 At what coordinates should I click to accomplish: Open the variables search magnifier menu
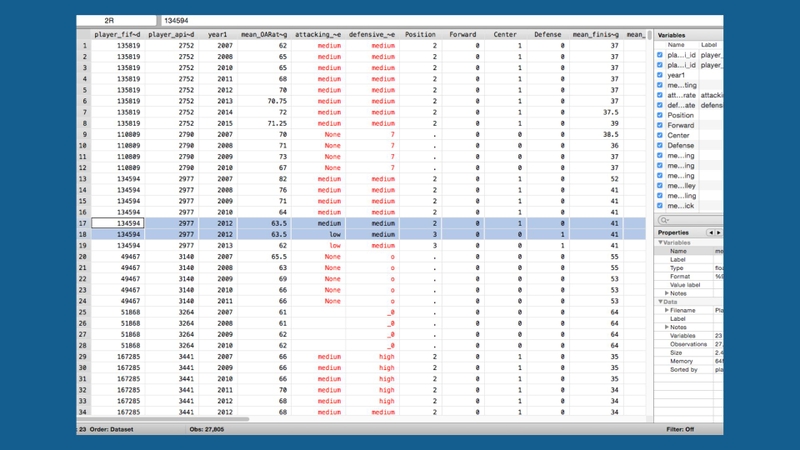(664, 220)
